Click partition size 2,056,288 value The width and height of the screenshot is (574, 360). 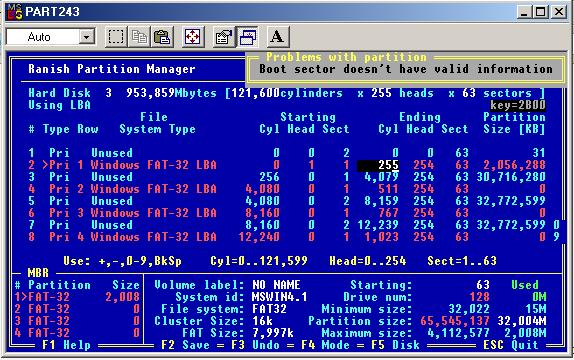[x=514, y=165]
